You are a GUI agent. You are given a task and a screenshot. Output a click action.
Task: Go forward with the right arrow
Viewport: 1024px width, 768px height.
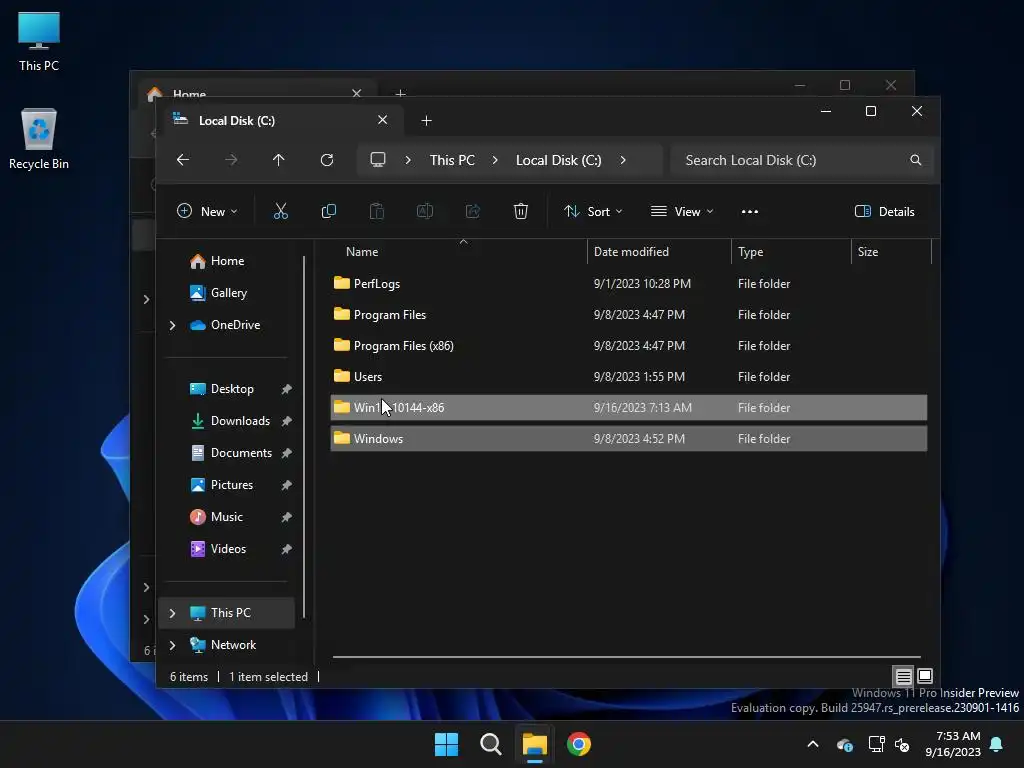tap(231, 160)
